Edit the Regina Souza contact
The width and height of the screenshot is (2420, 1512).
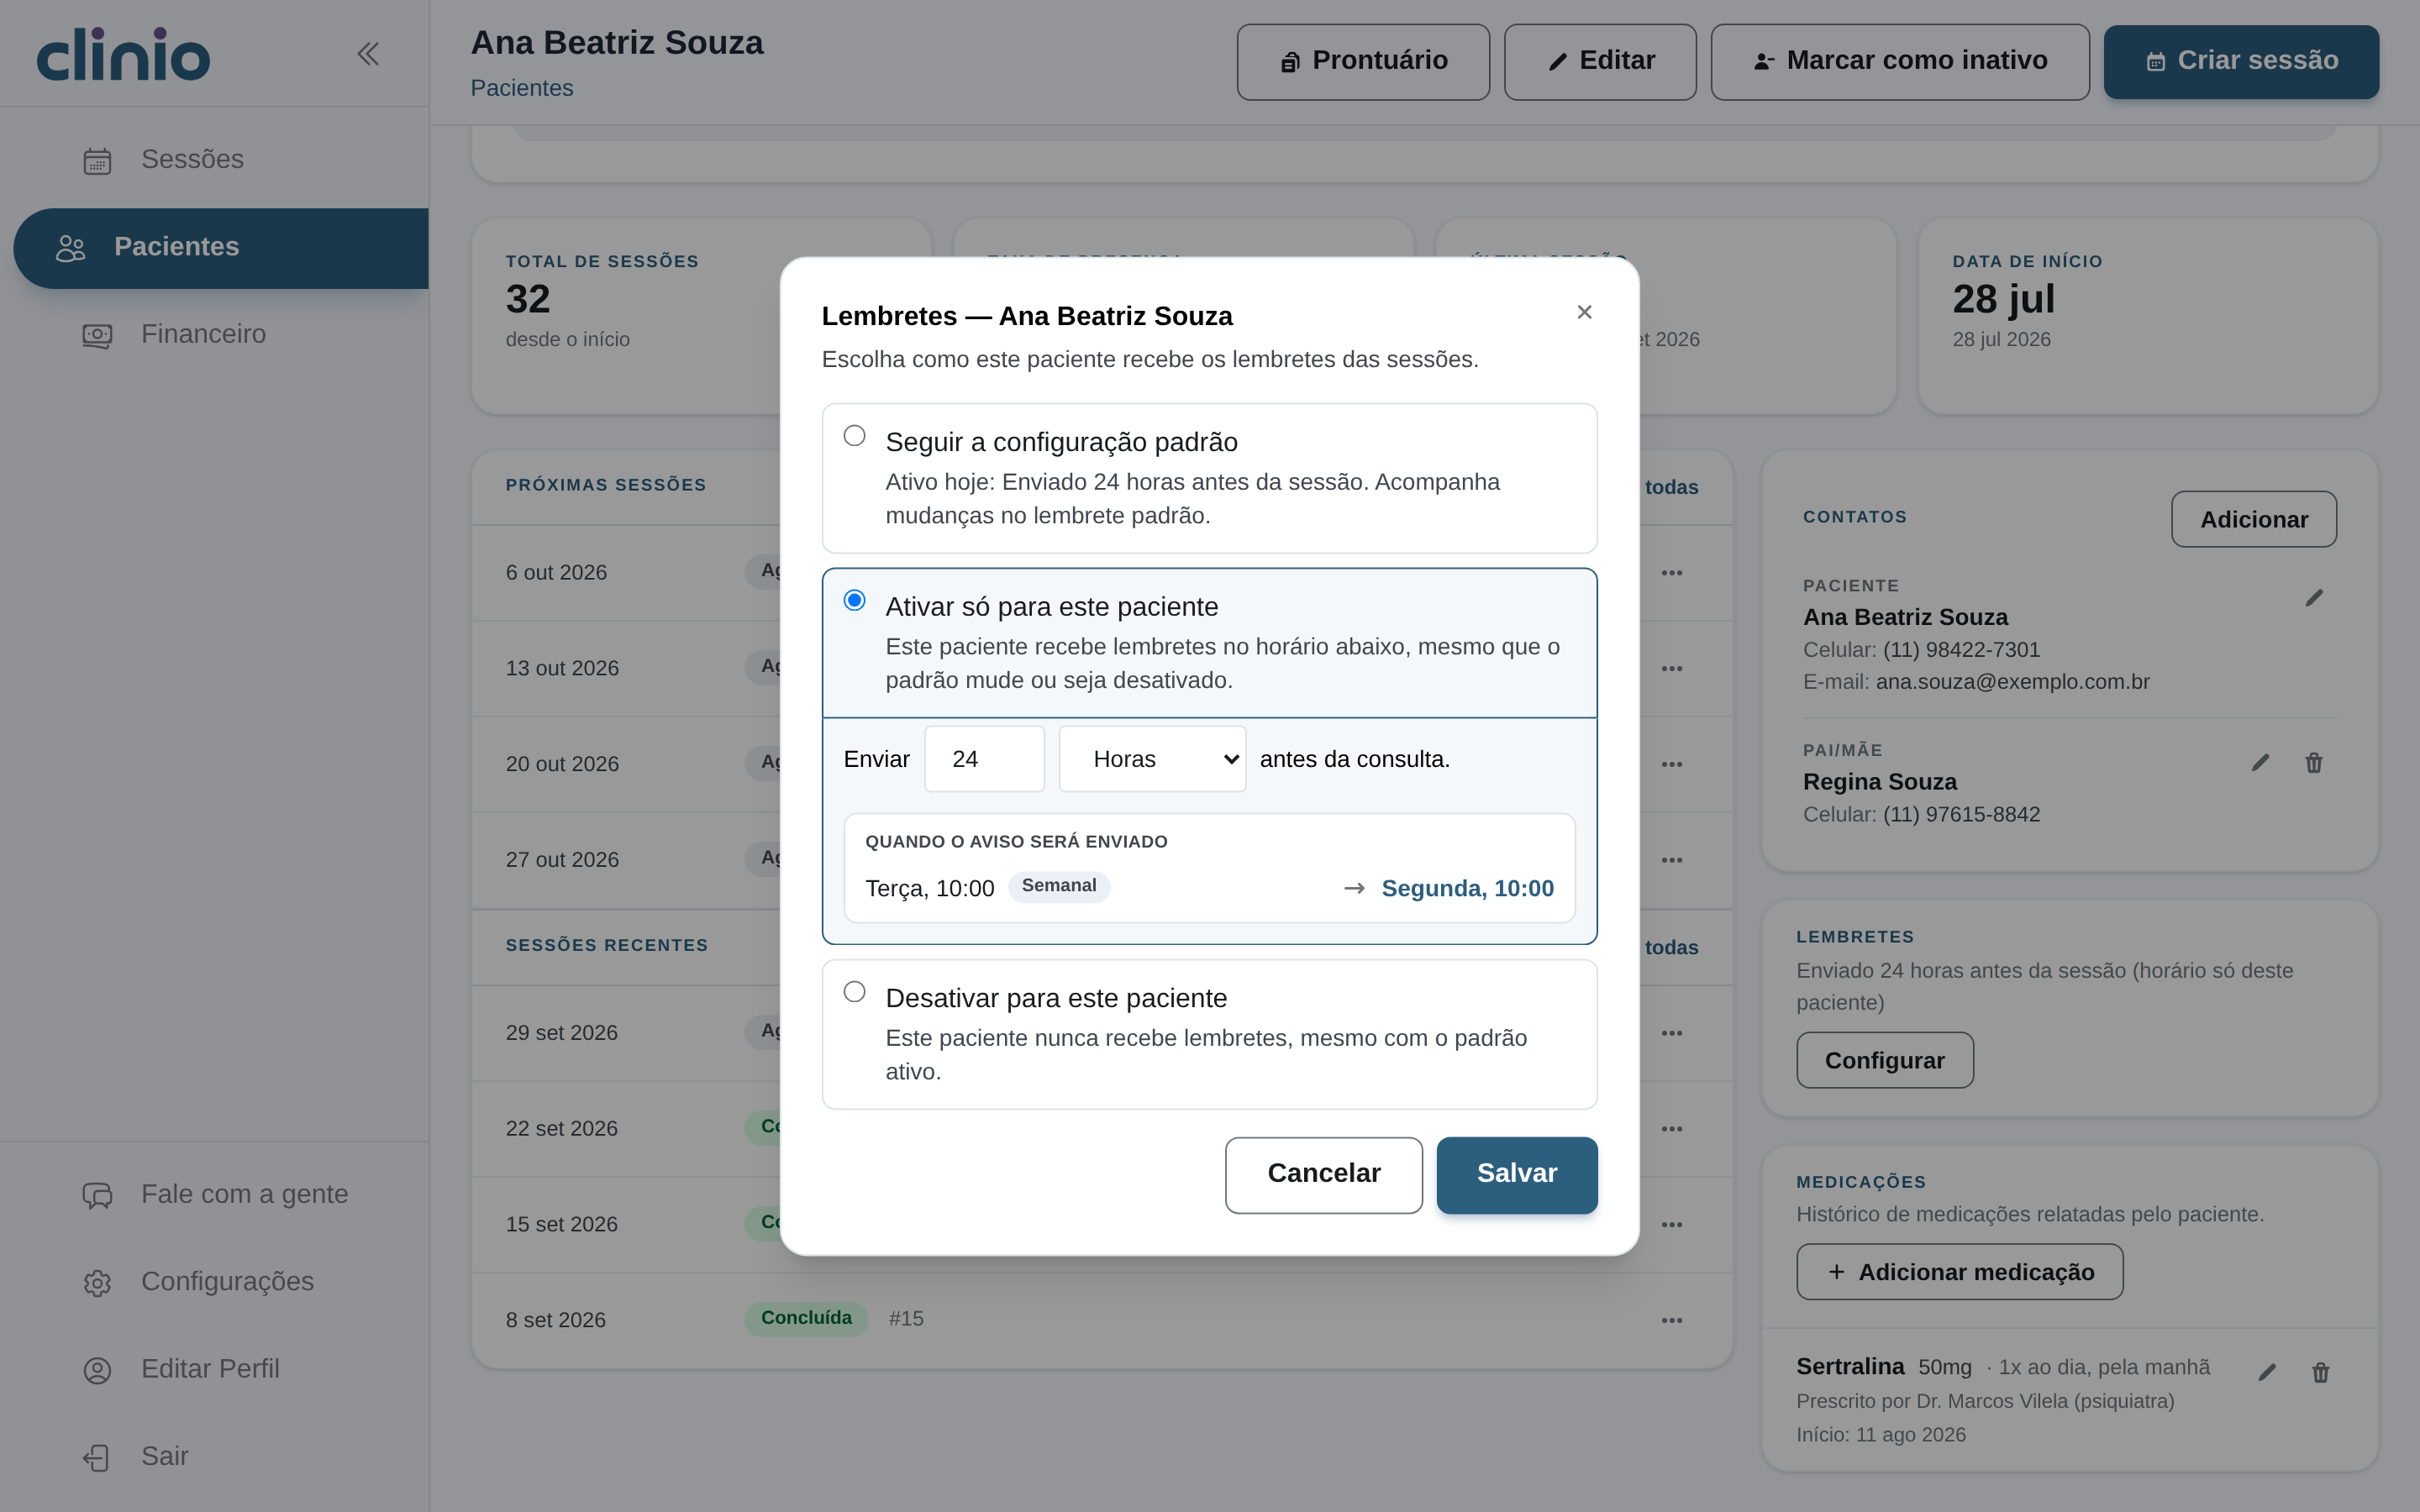tap(2260, 763)
